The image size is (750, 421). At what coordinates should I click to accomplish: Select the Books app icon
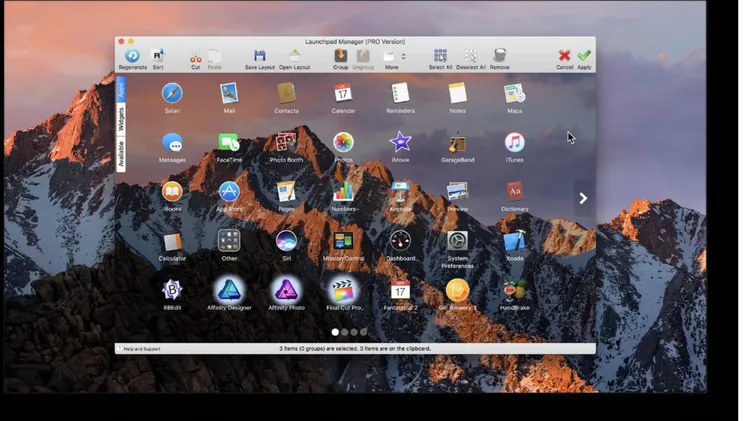pyautogui.click(x=172, y=191)
